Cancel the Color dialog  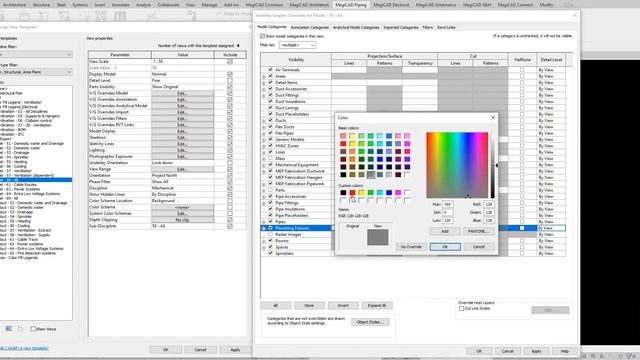[478, 247]
